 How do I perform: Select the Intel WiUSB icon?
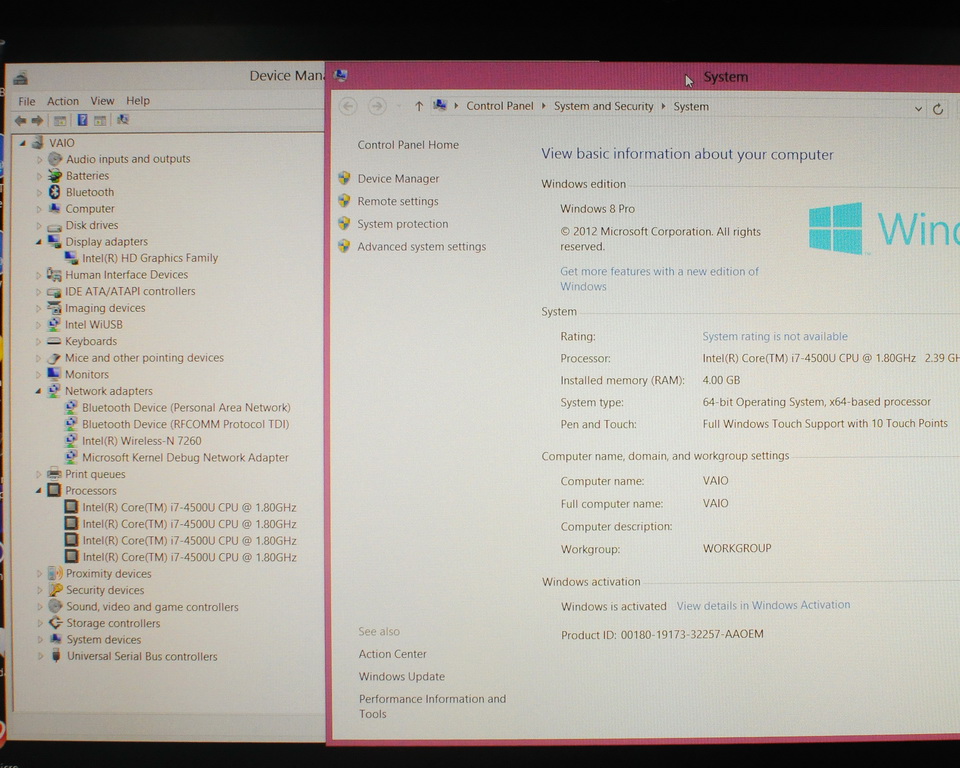coord(54,324)
